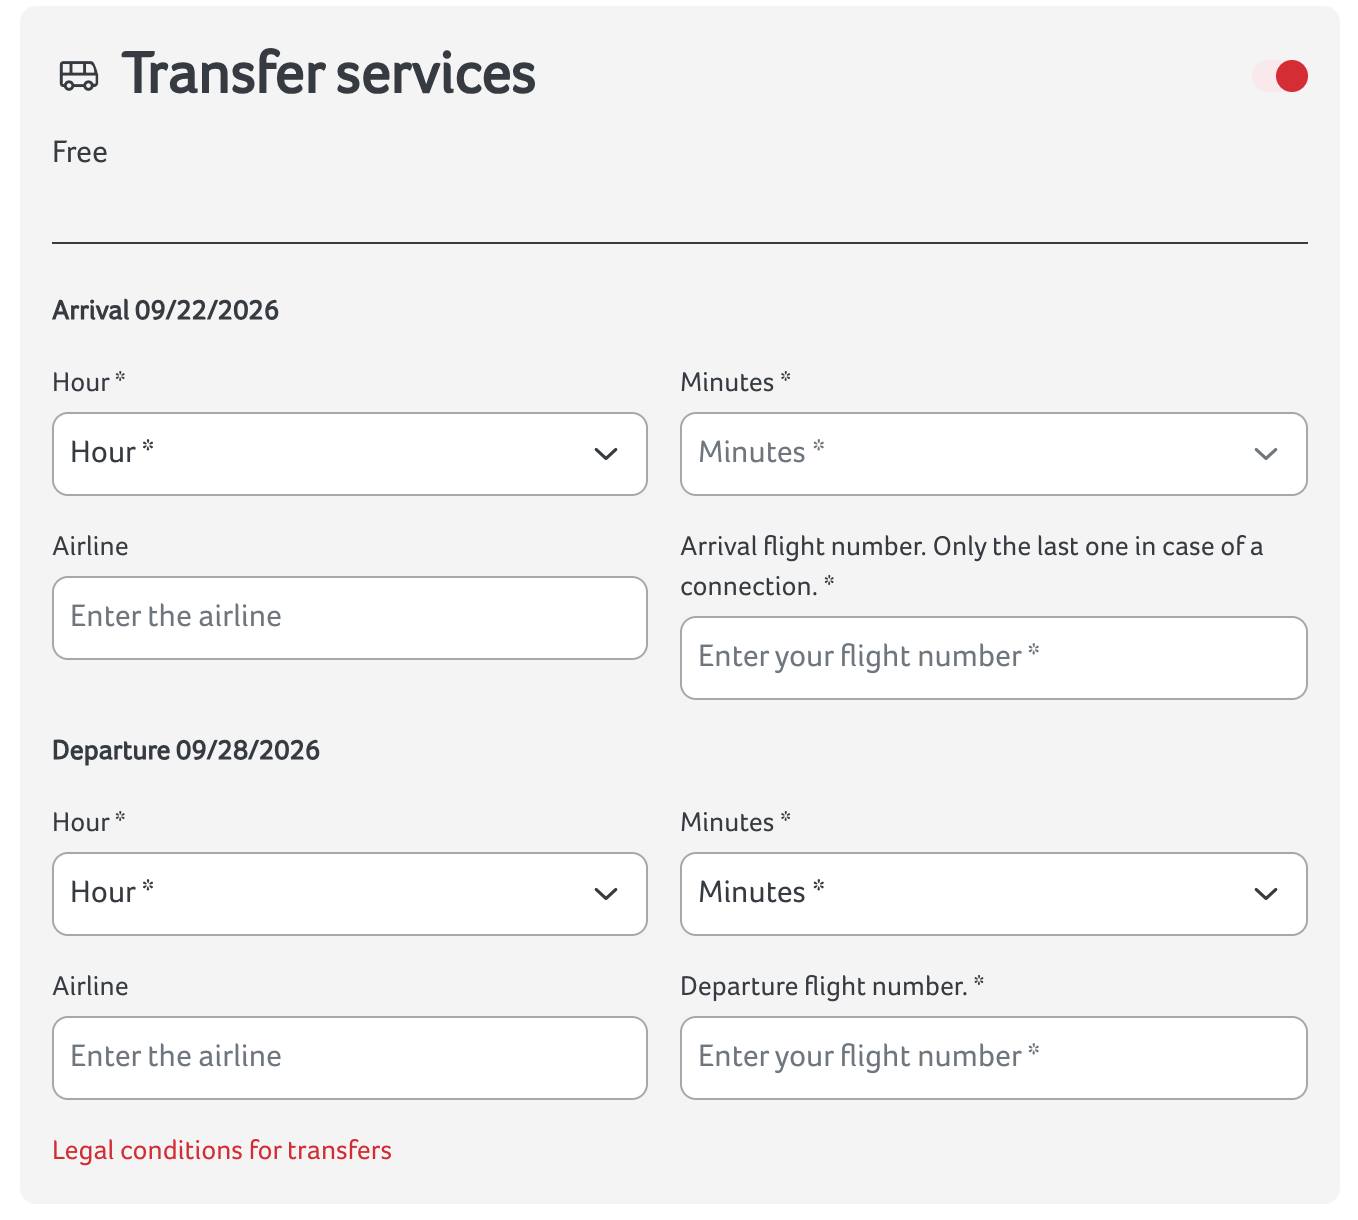Select the arrival flight number field
This screenshot has width=1358, height=1220.
click(993, 657)
